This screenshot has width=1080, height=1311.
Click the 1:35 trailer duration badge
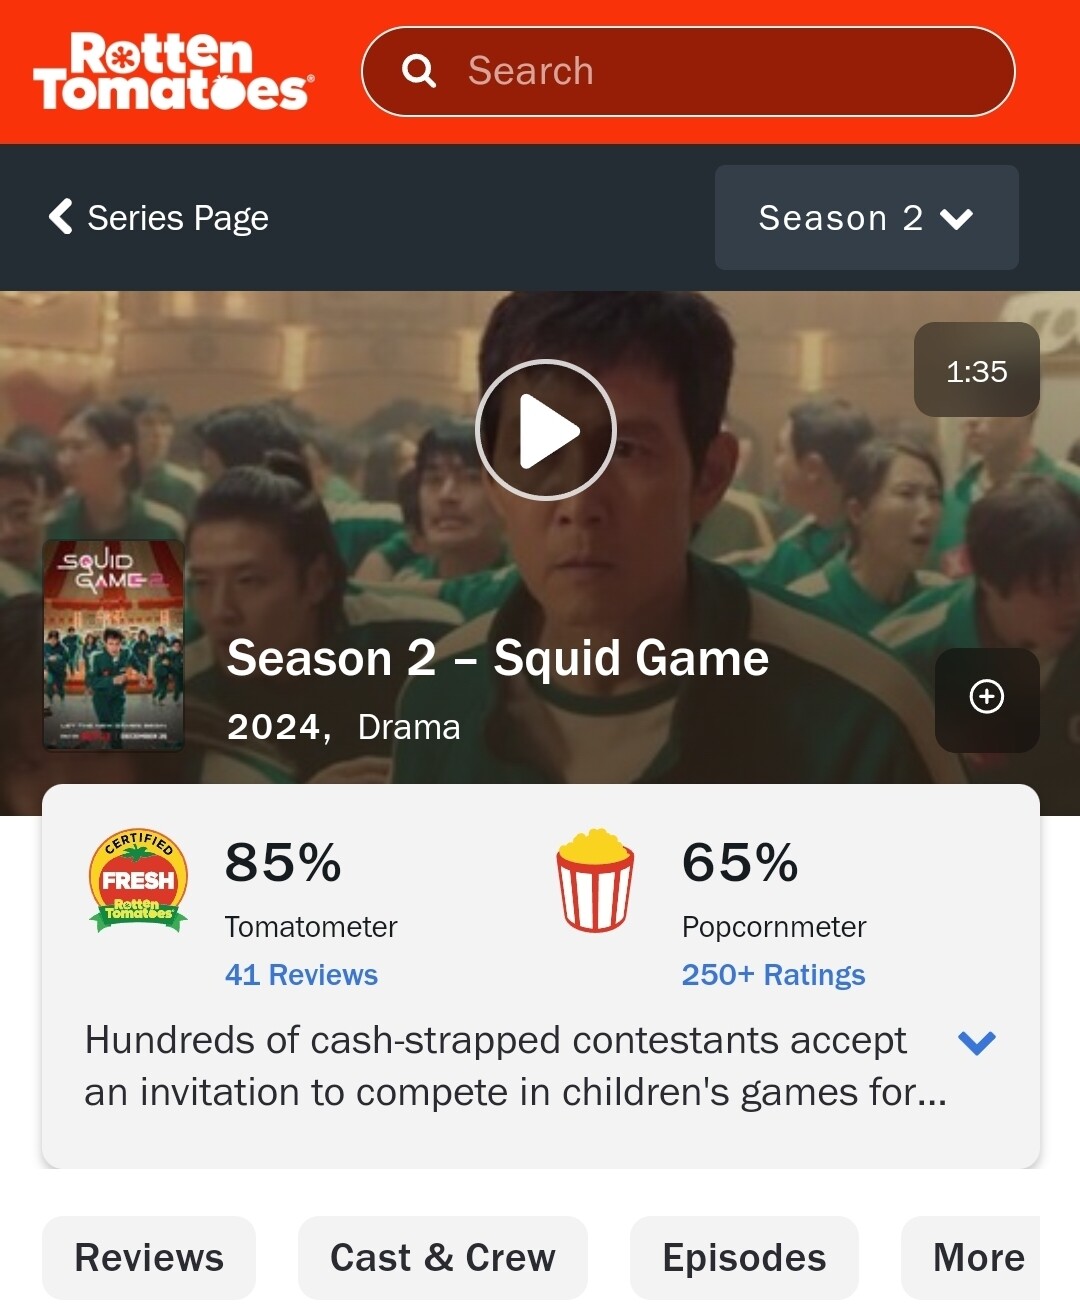[977, 370]
